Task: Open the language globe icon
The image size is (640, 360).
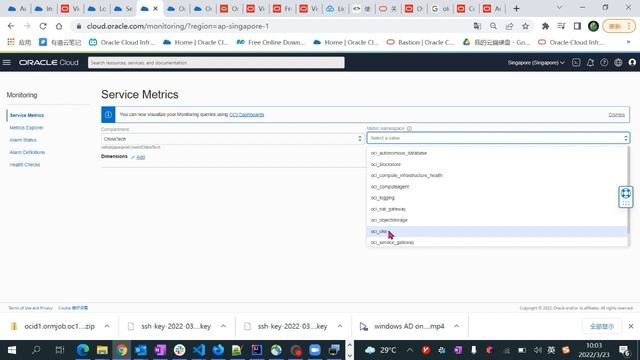Action: [x=618, y=62]
